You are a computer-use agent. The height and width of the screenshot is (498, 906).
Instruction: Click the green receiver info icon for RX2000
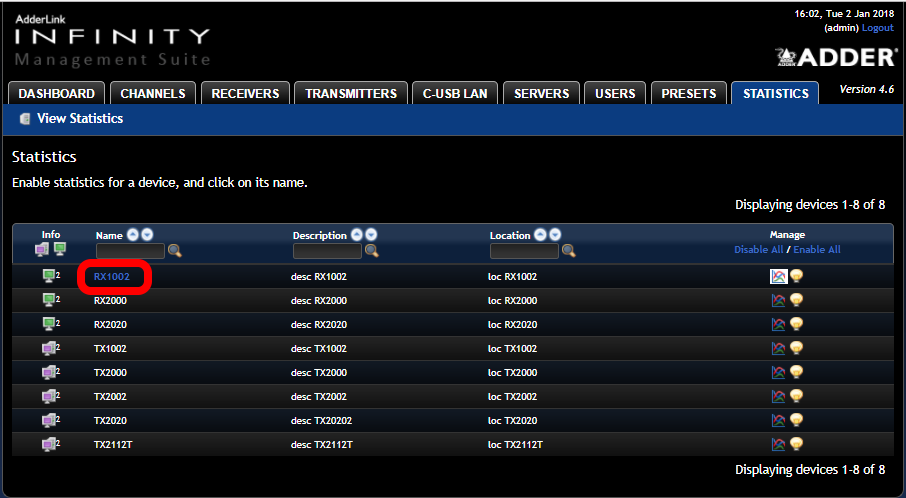pyautogui.click(x=51, y=300)
